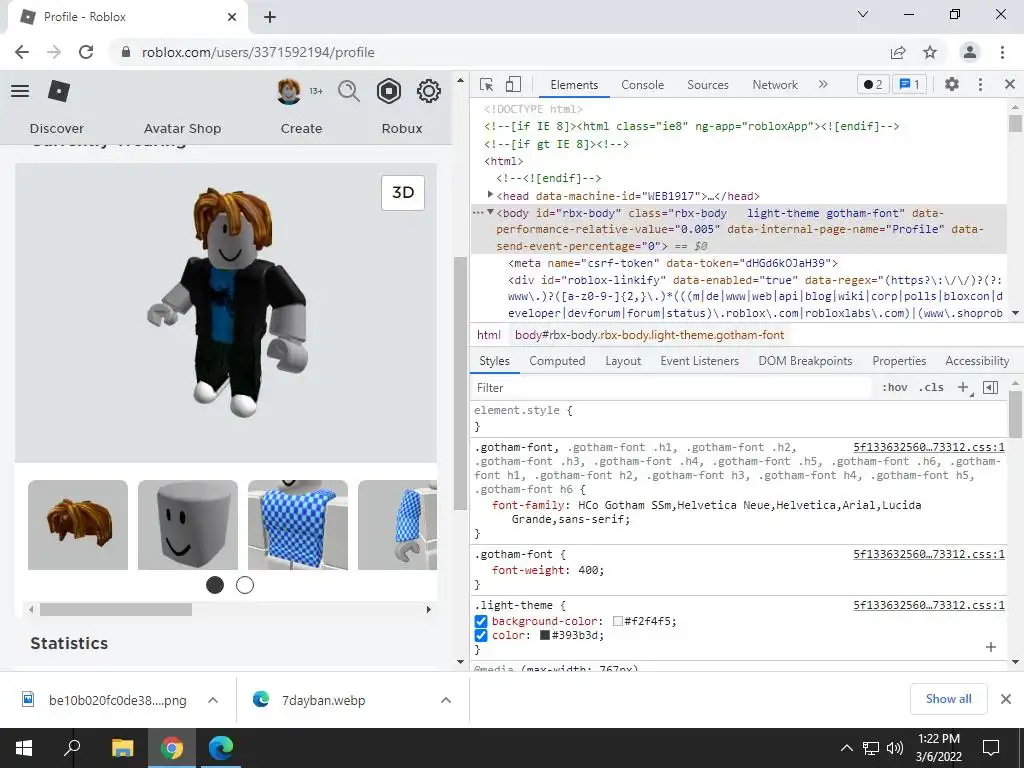Show hidden system tray icons

click(x=846, y=748)
